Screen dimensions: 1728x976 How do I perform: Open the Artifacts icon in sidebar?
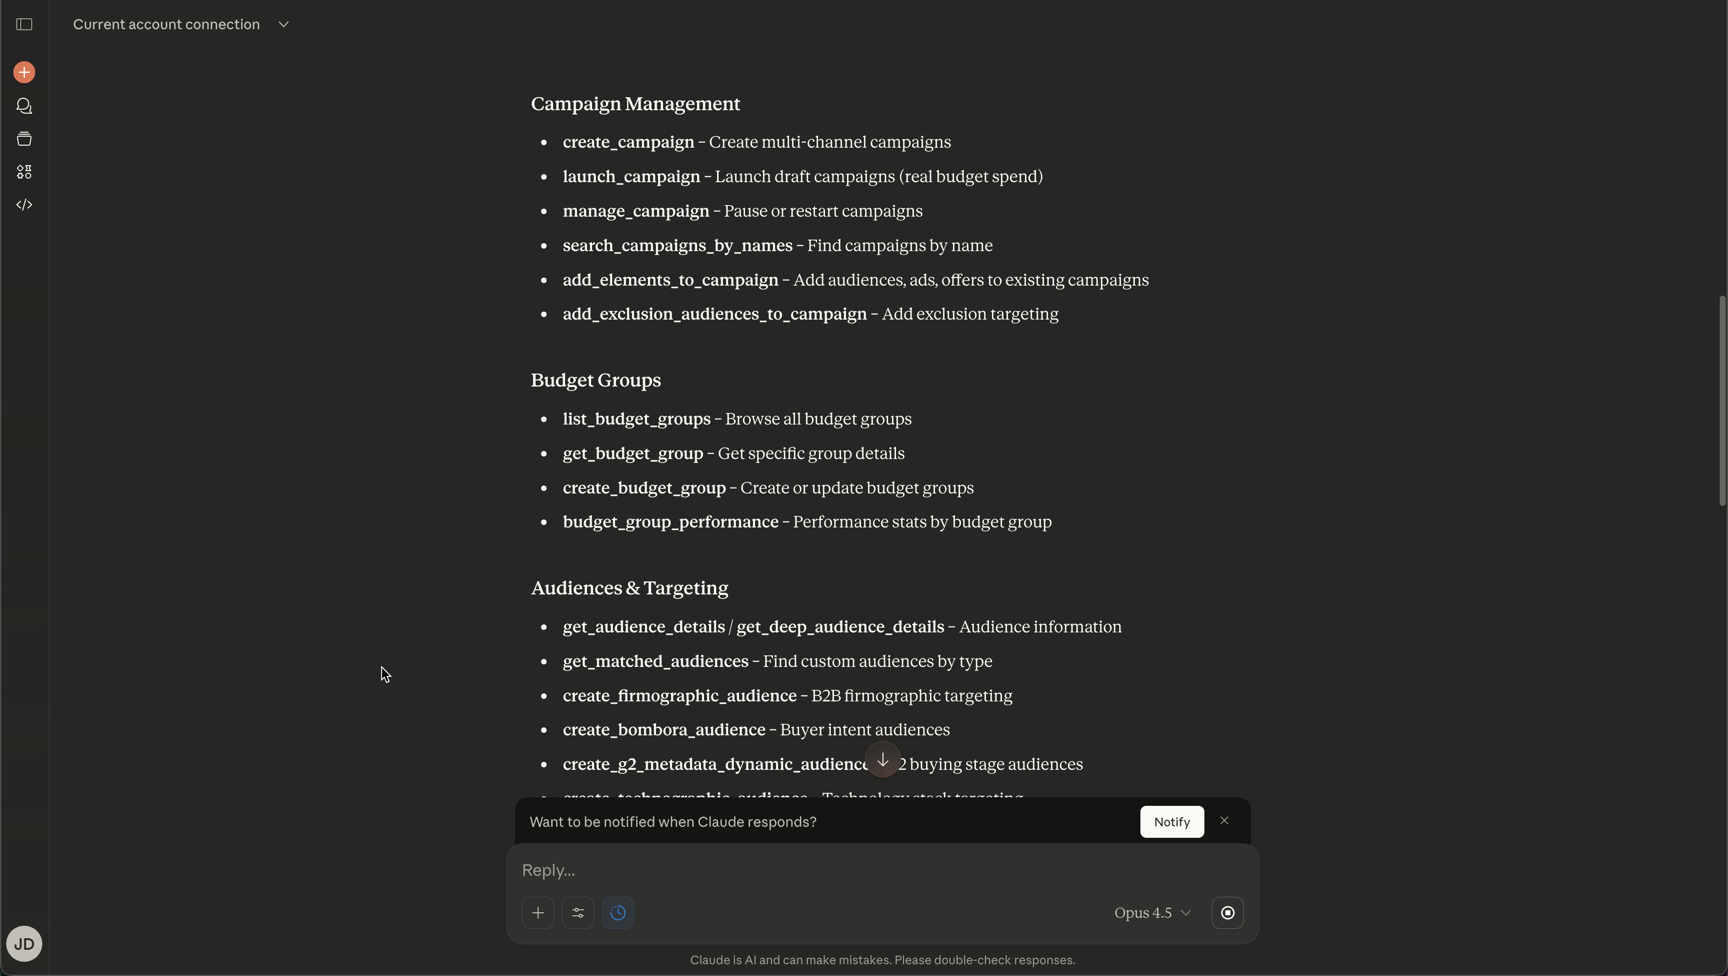tap(24, 172)
